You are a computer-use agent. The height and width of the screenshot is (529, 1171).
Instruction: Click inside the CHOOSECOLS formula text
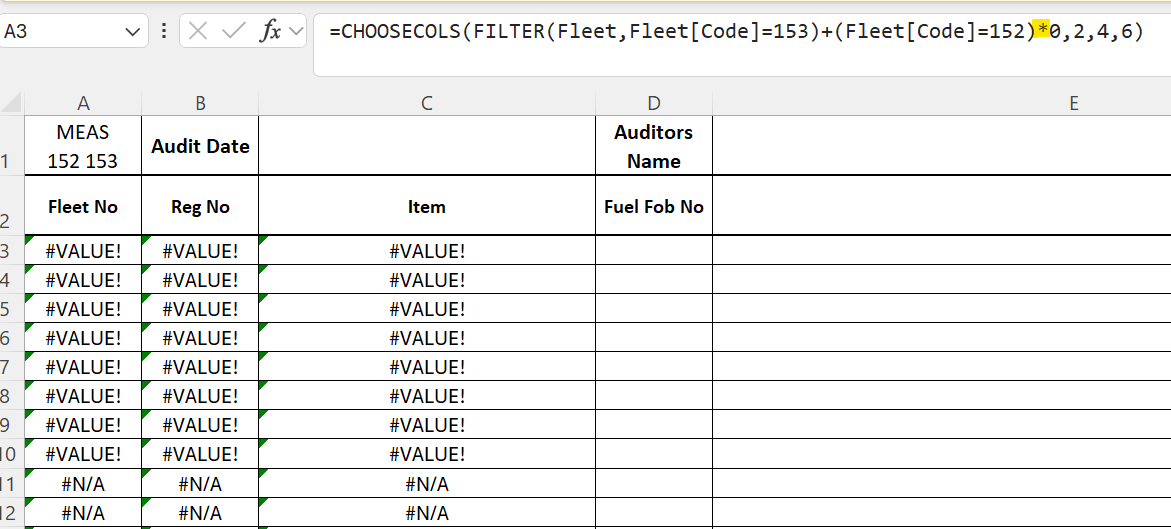click(736, 31)
